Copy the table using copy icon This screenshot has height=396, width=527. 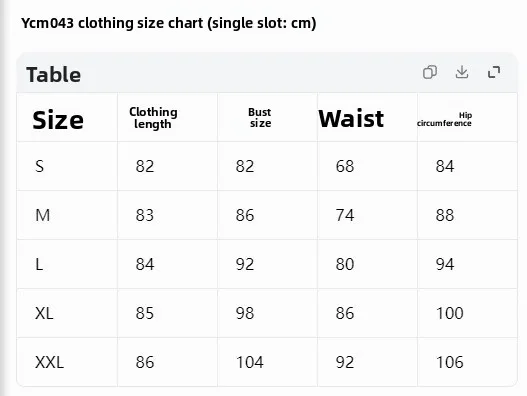click(x=430, y=72)
